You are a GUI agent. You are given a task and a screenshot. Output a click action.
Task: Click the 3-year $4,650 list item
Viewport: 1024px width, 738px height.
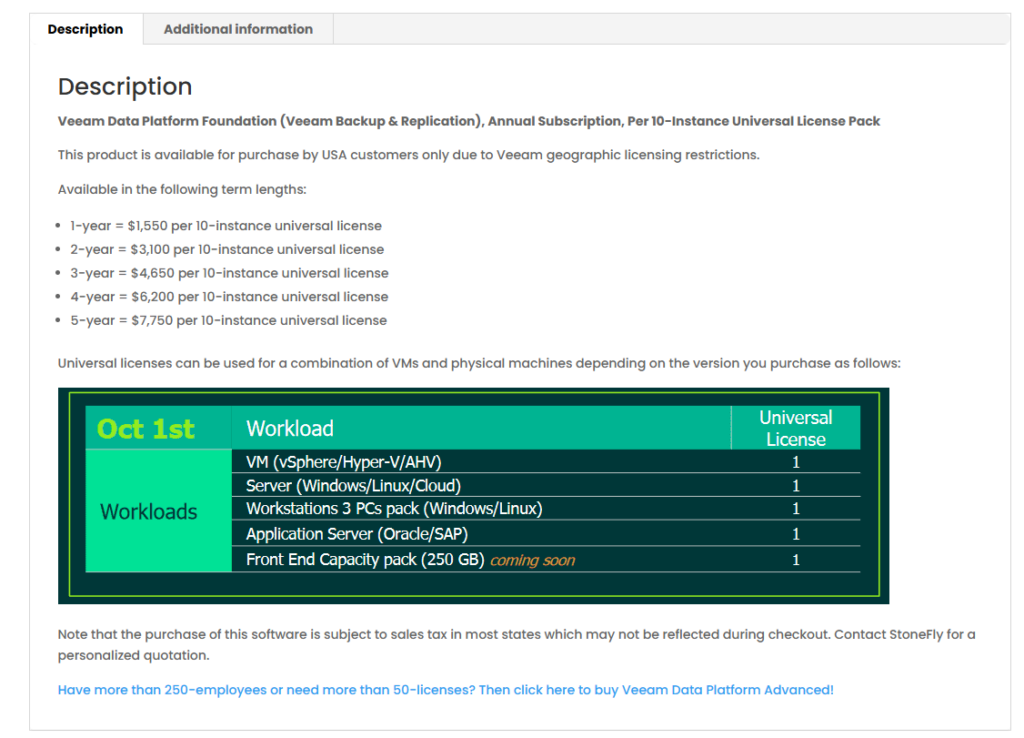[229, 273]
